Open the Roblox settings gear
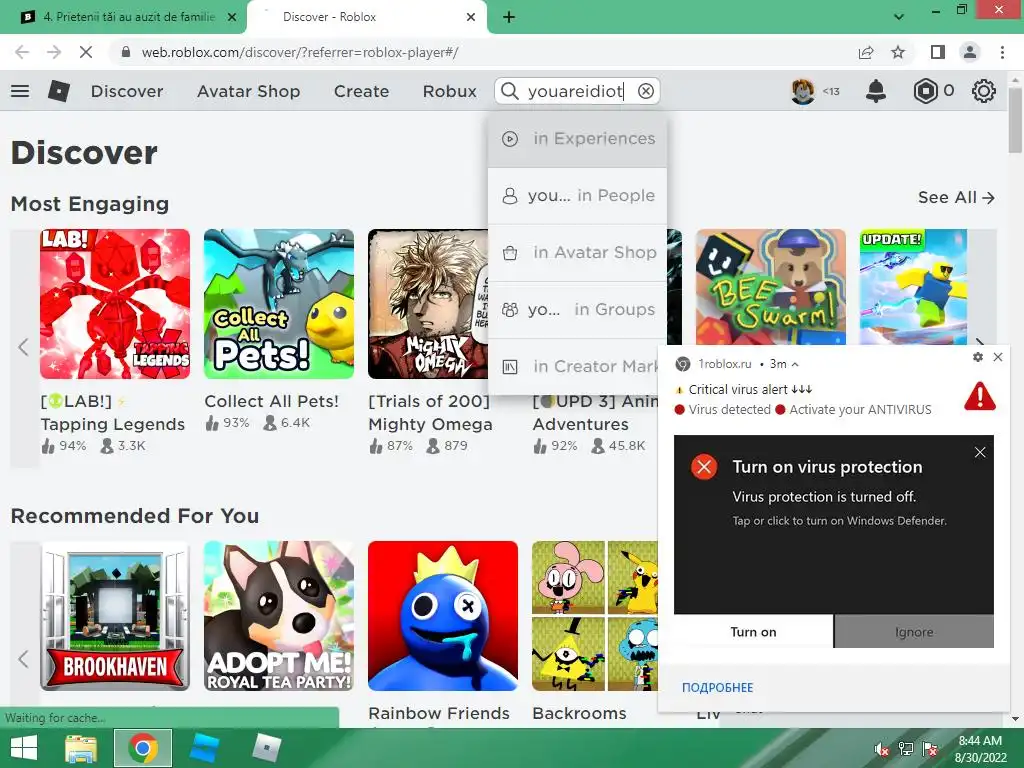This screenshot has height=768, width=1024. click(984, 91)
